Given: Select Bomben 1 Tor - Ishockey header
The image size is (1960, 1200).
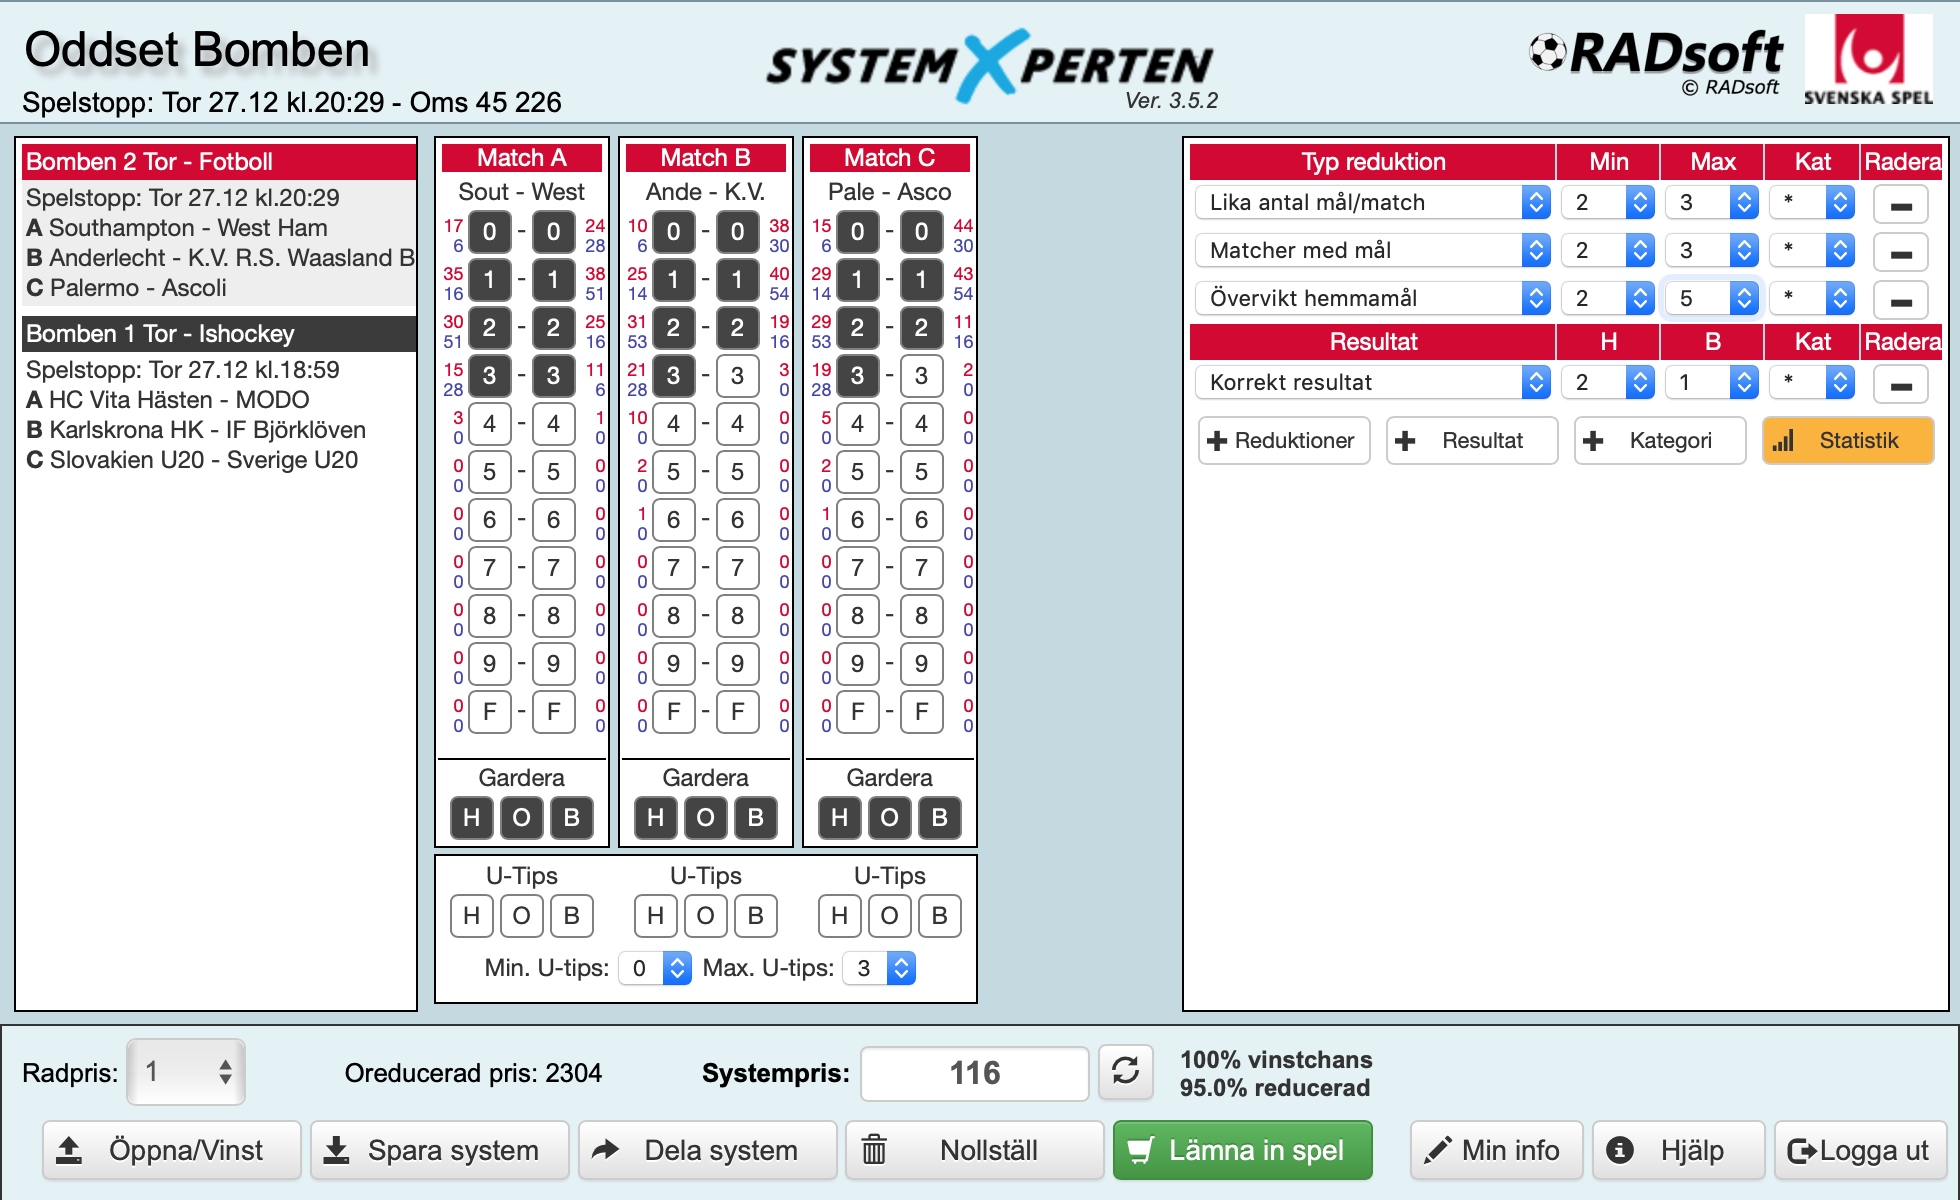Looking at the screenshot, I should click(x=218, y=334).
